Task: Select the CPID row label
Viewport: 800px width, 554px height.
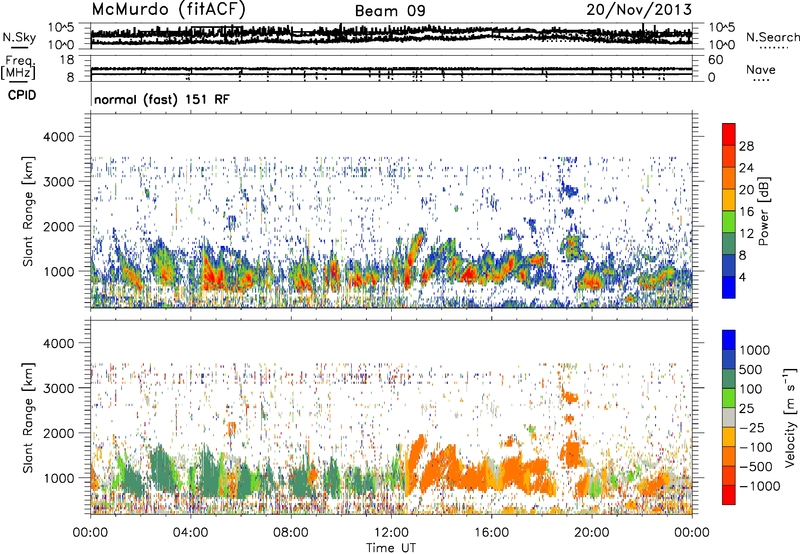Action: click(x=22, y=95)
